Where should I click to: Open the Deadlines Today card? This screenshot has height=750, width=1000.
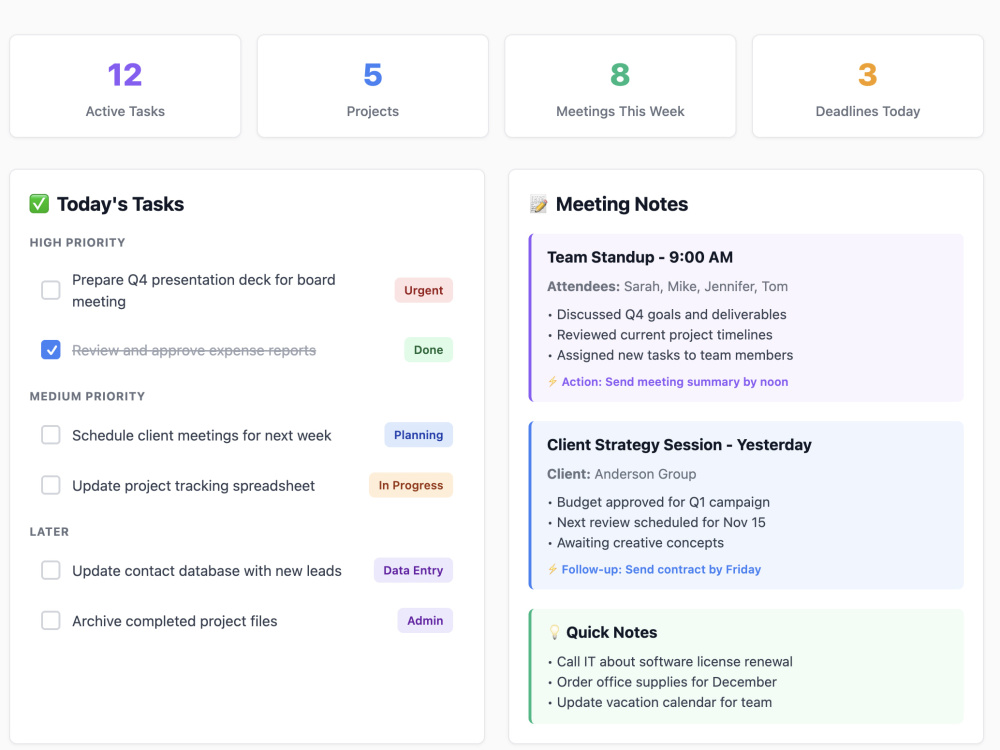[867, 86]
